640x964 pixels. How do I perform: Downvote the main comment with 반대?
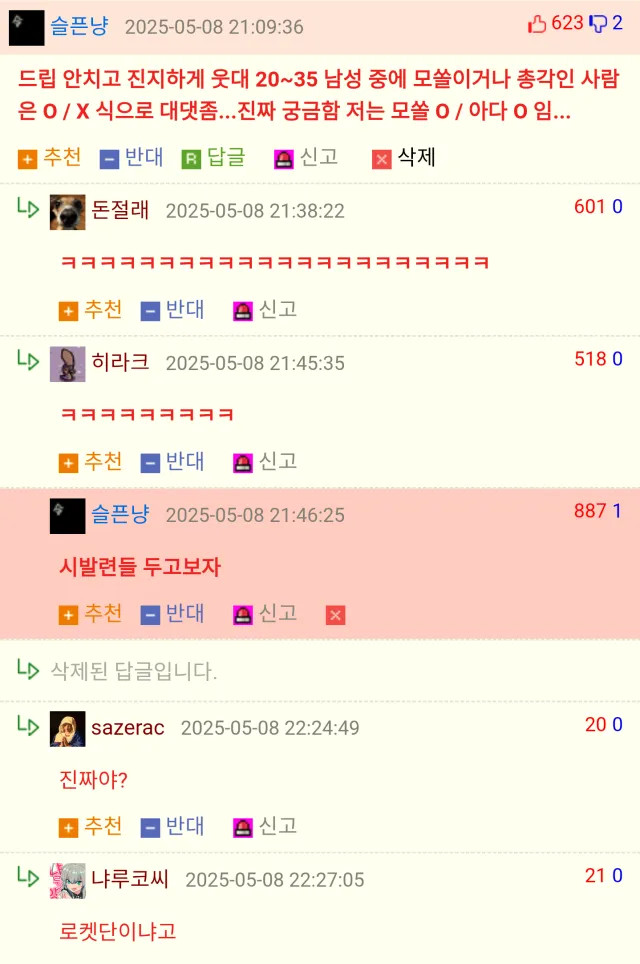coord(132,158)
